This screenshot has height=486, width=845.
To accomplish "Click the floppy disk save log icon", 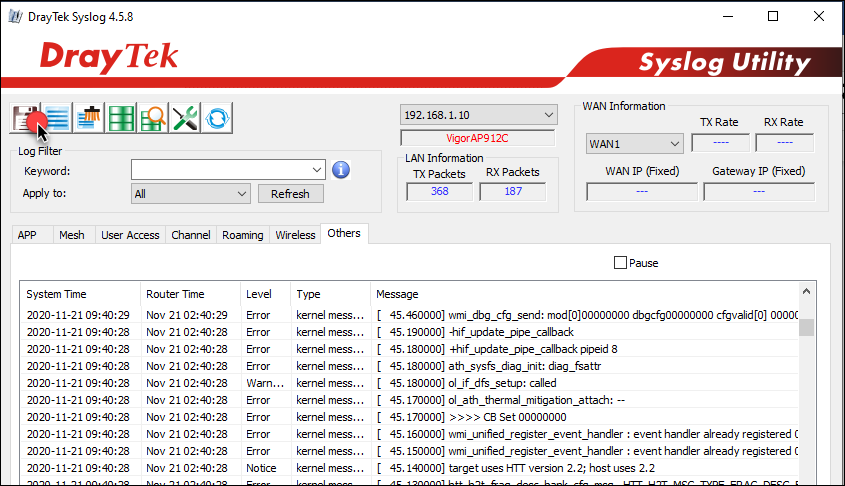I will point(25,118).
